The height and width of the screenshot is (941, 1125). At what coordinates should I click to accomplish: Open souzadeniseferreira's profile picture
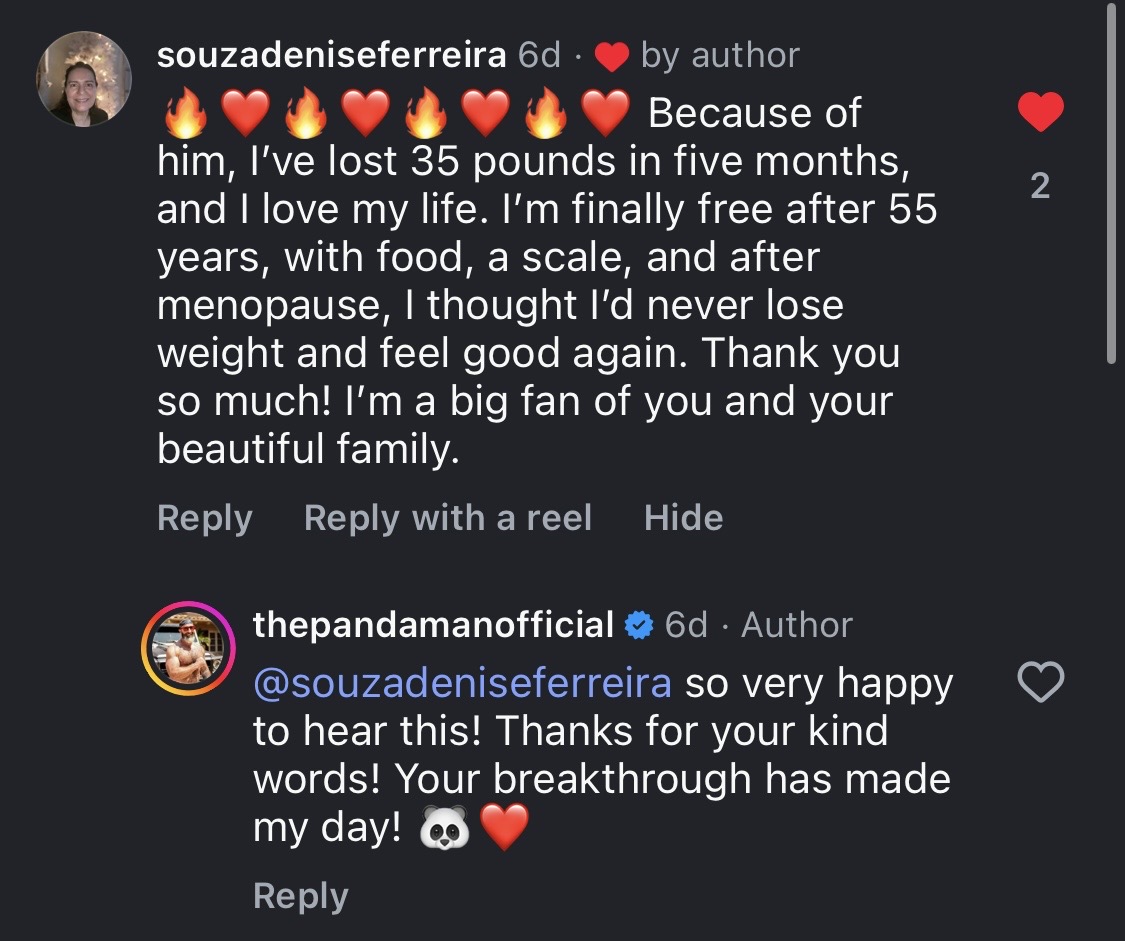[x=85, y=79]
